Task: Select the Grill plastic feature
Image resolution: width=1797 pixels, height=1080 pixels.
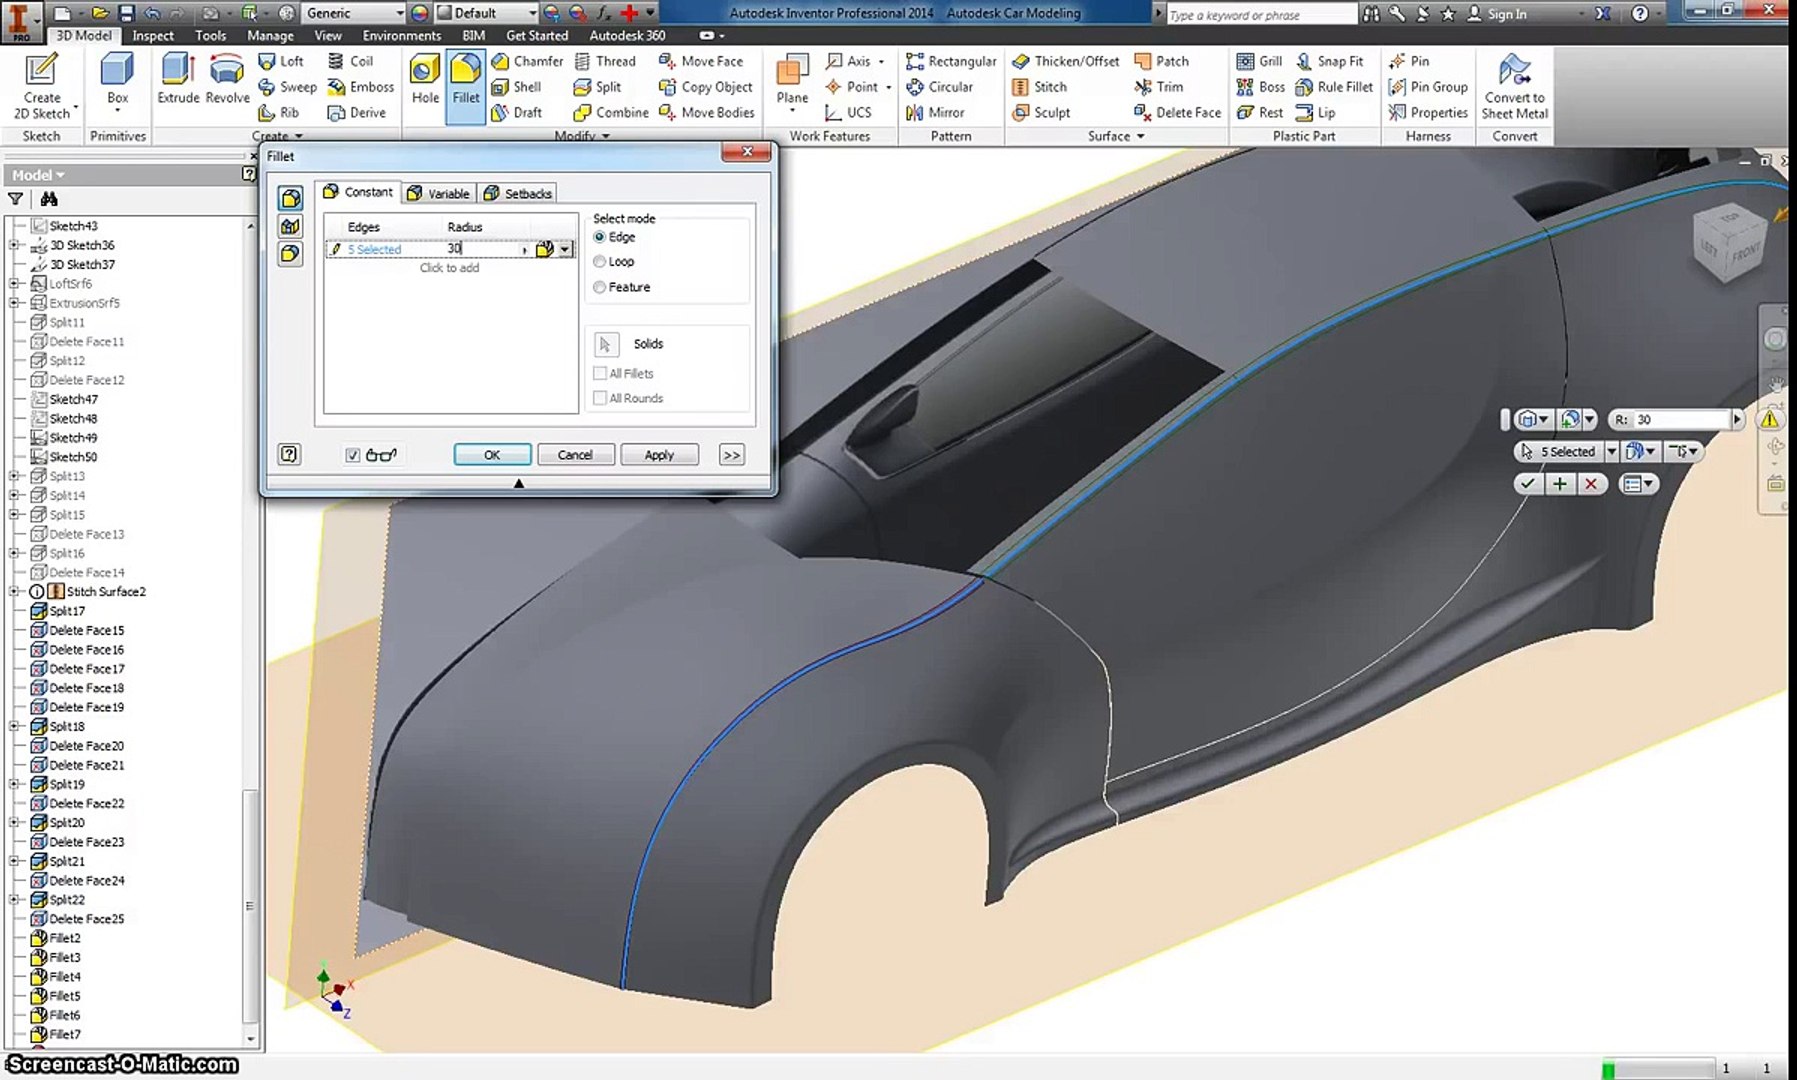Action: tap(1259, 61)
